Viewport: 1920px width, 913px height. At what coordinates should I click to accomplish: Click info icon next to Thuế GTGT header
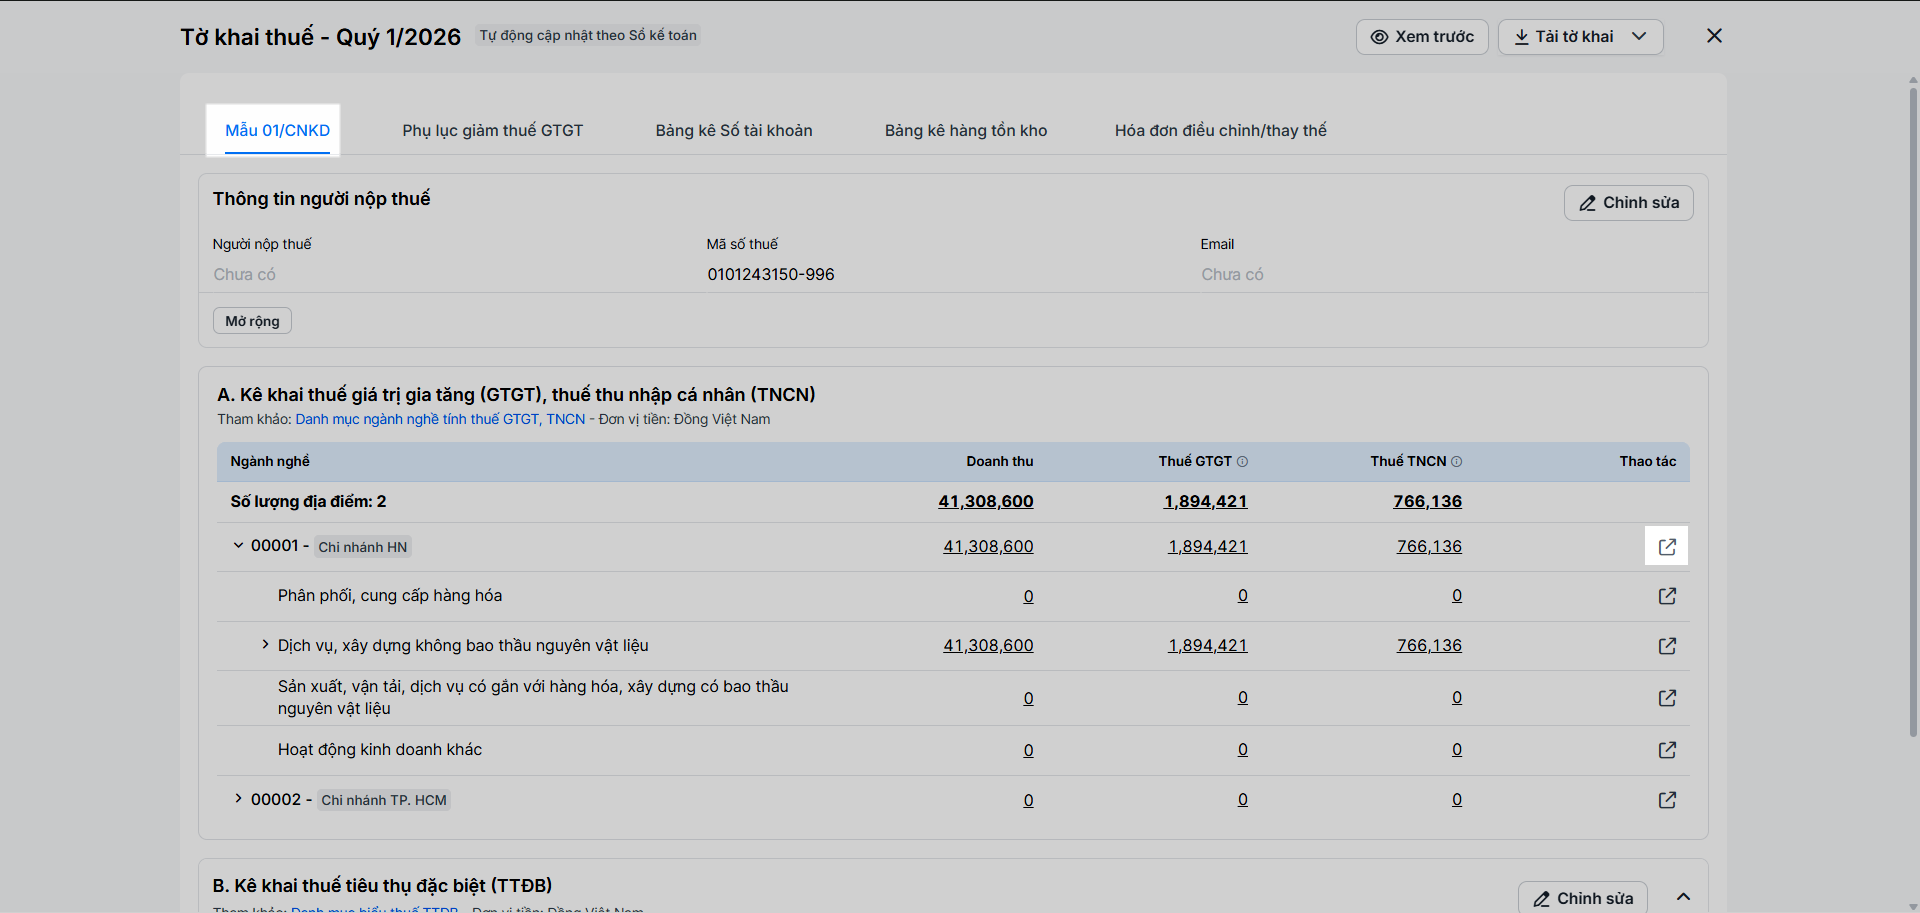(1243, 462)
